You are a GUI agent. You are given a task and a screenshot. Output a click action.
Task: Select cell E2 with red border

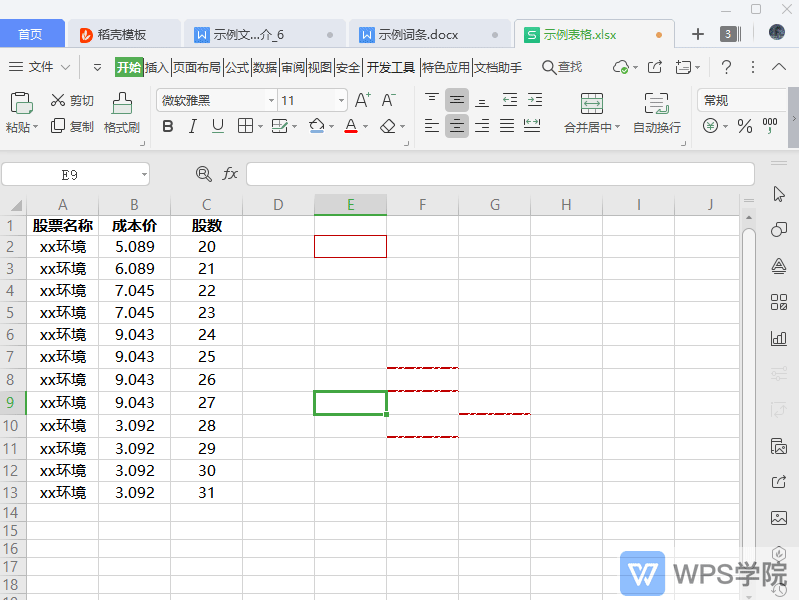350,246
